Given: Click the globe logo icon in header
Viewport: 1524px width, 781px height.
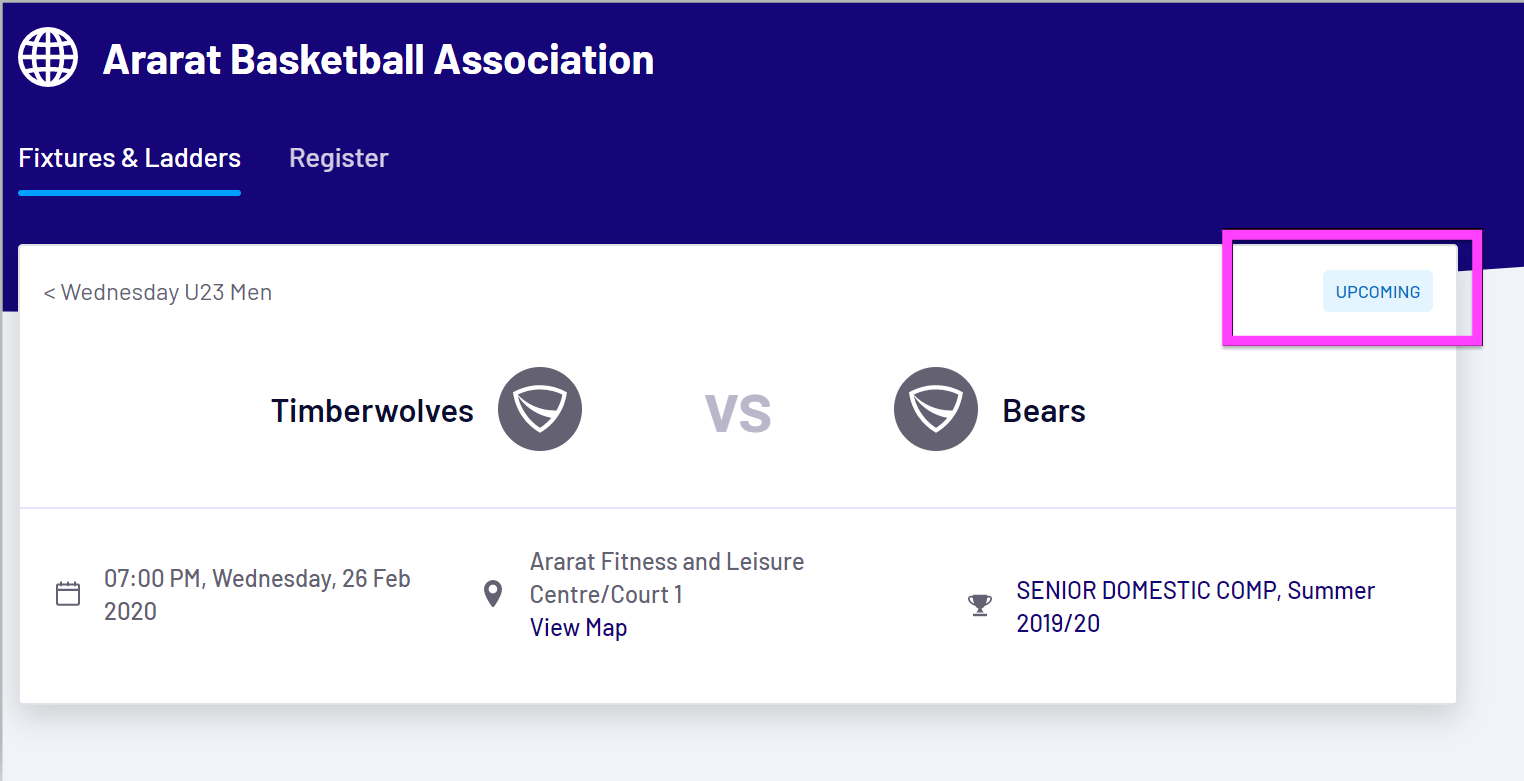Looking at the screenshot, I should click(x=48, y=58).
